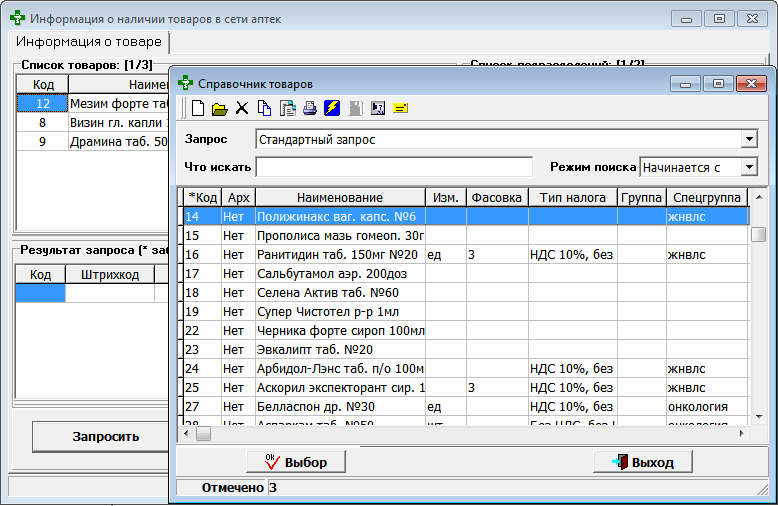Click into the Что искать search field
This screenshot has height=506, width=778.
pos(394,167)
